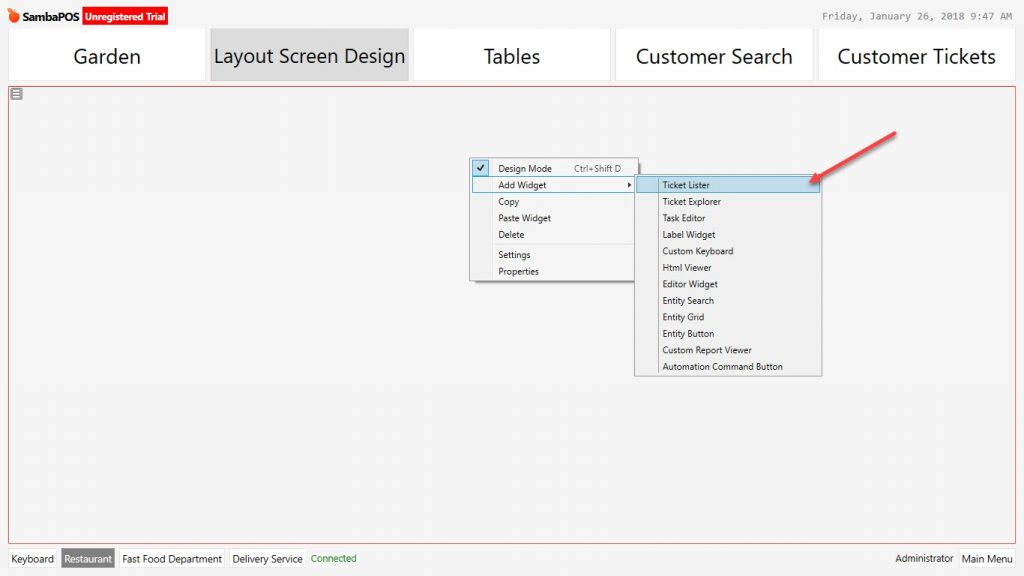Image resolution: width=1024 pixels, height=576 pixels.
Task: Open Settings from the context menu
Action: point(553,255)
